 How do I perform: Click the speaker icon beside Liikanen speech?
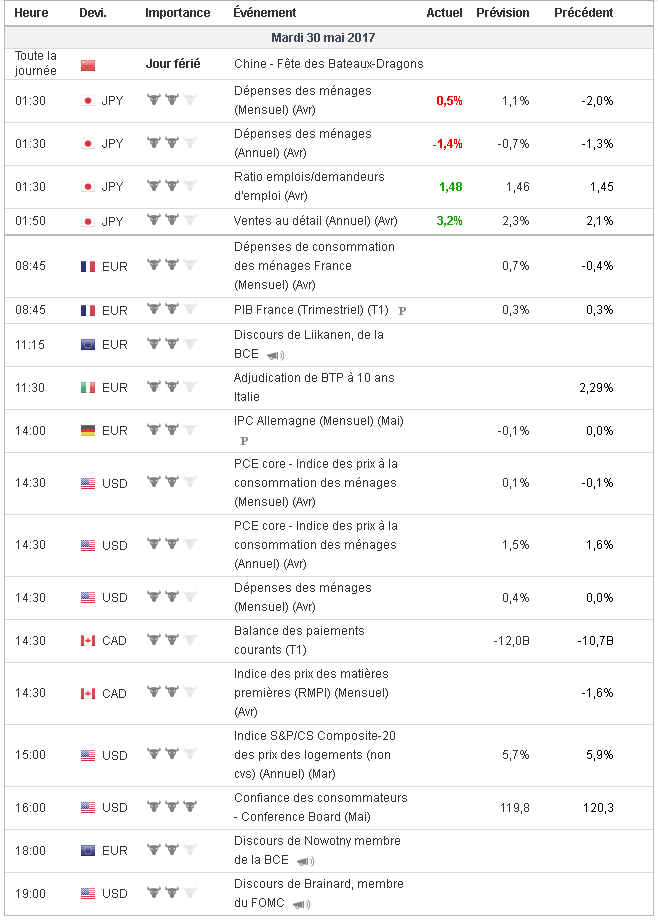[275, 355]
